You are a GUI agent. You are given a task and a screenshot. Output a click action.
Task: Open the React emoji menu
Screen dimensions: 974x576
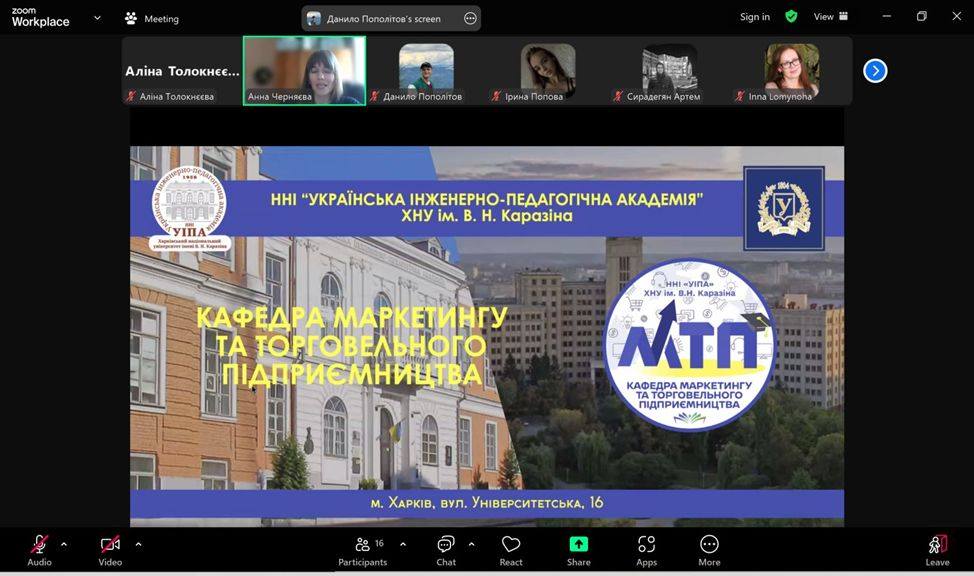click(x=511, y=550)
